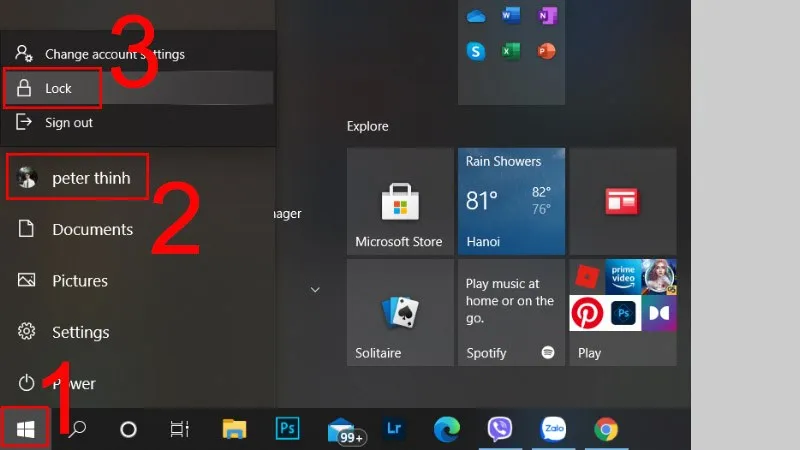
Task: Open Lightroom from the taskbar
Action: [393, 429]
